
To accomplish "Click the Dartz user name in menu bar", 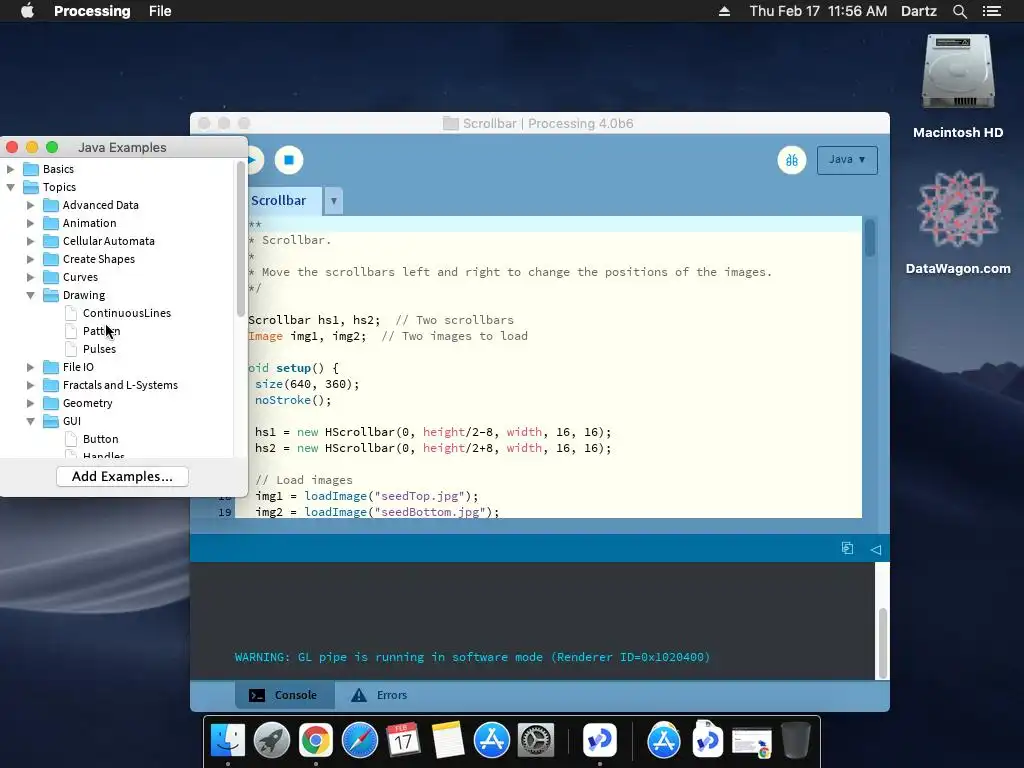I will [918, 11].
